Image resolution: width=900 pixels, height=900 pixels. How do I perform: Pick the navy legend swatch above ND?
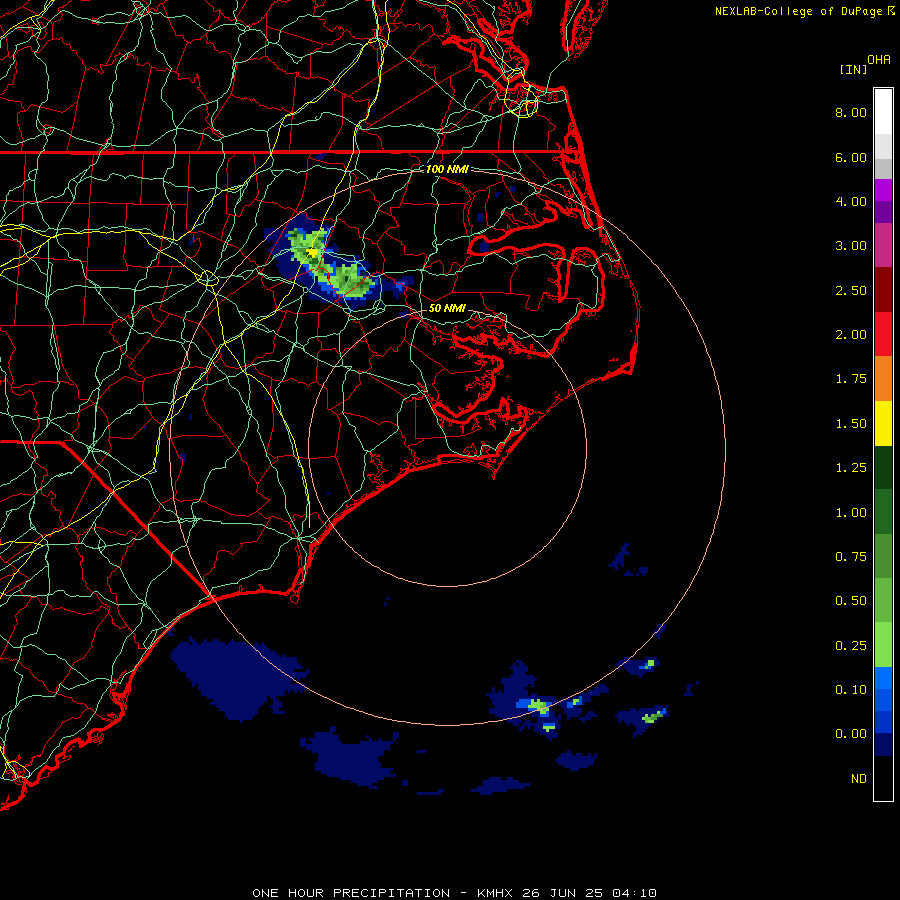[883, 745]
